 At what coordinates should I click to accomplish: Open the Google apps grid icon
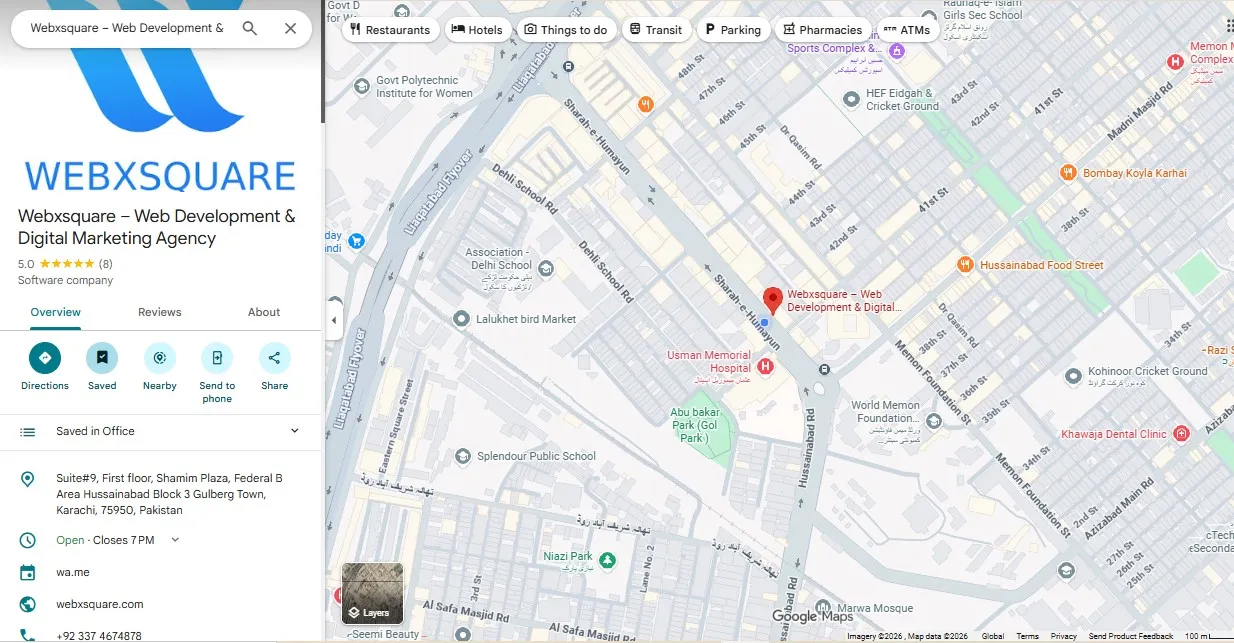(1228, 27)
